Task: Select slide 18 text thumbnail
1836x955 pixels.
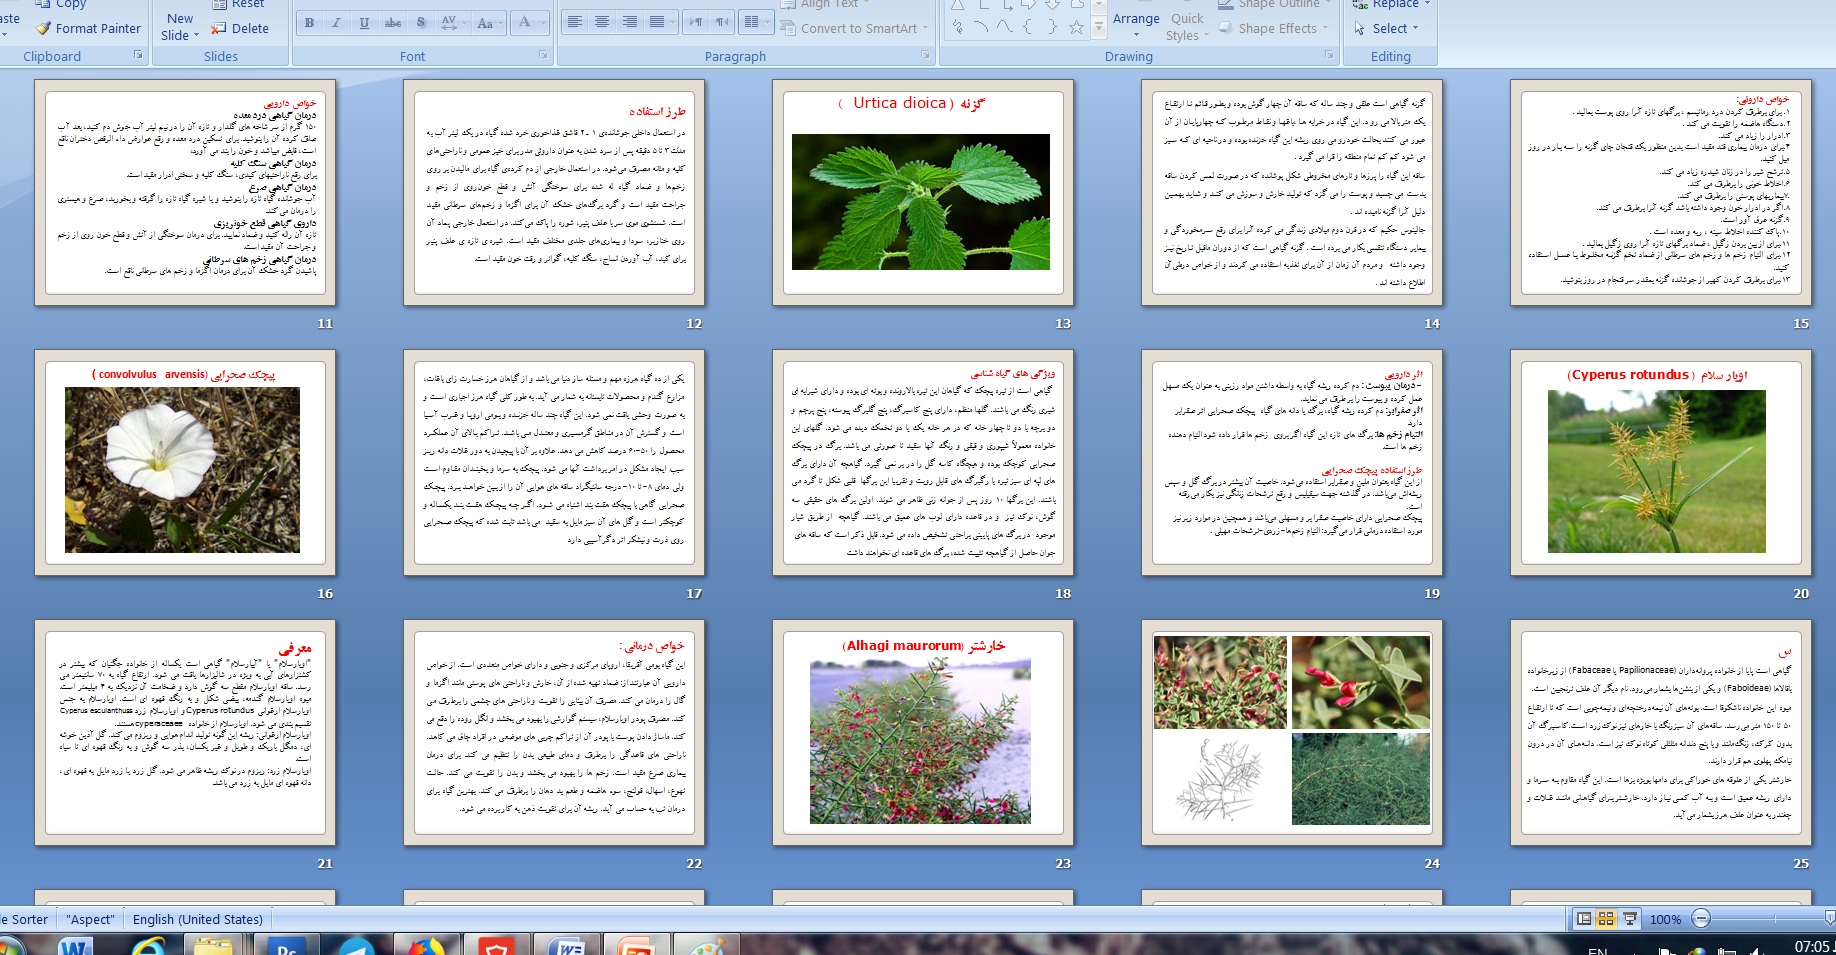Action: pyautogui.click(x=923, y=462)
